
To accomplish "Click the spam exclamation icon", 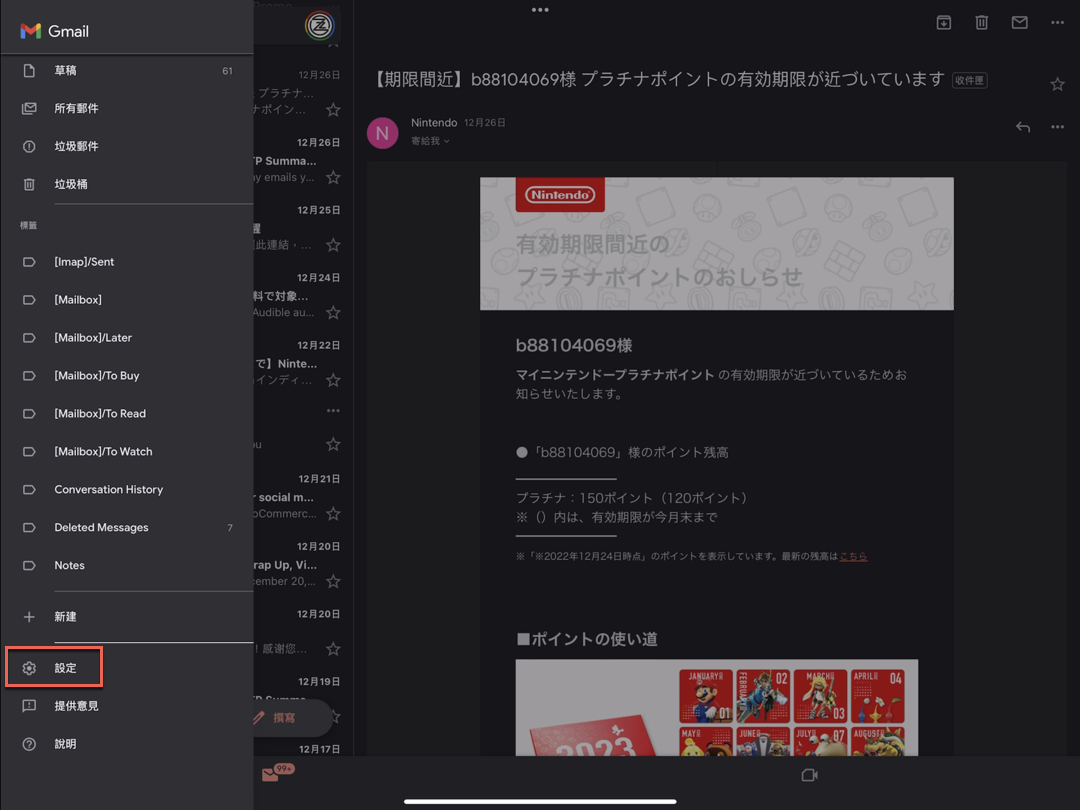I will click(x=29, y=146).
